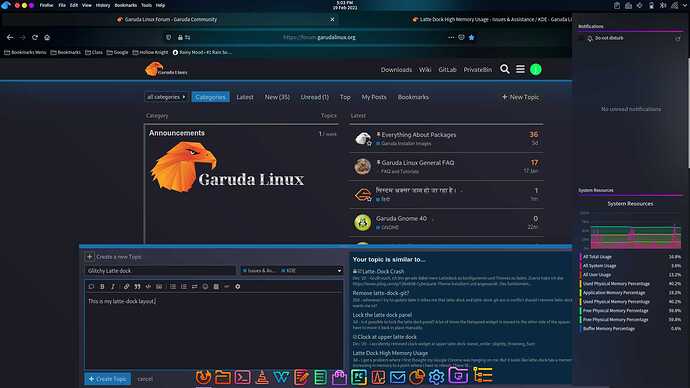
Task: Click the Garuda Linux forum logo
Action: 166,70
